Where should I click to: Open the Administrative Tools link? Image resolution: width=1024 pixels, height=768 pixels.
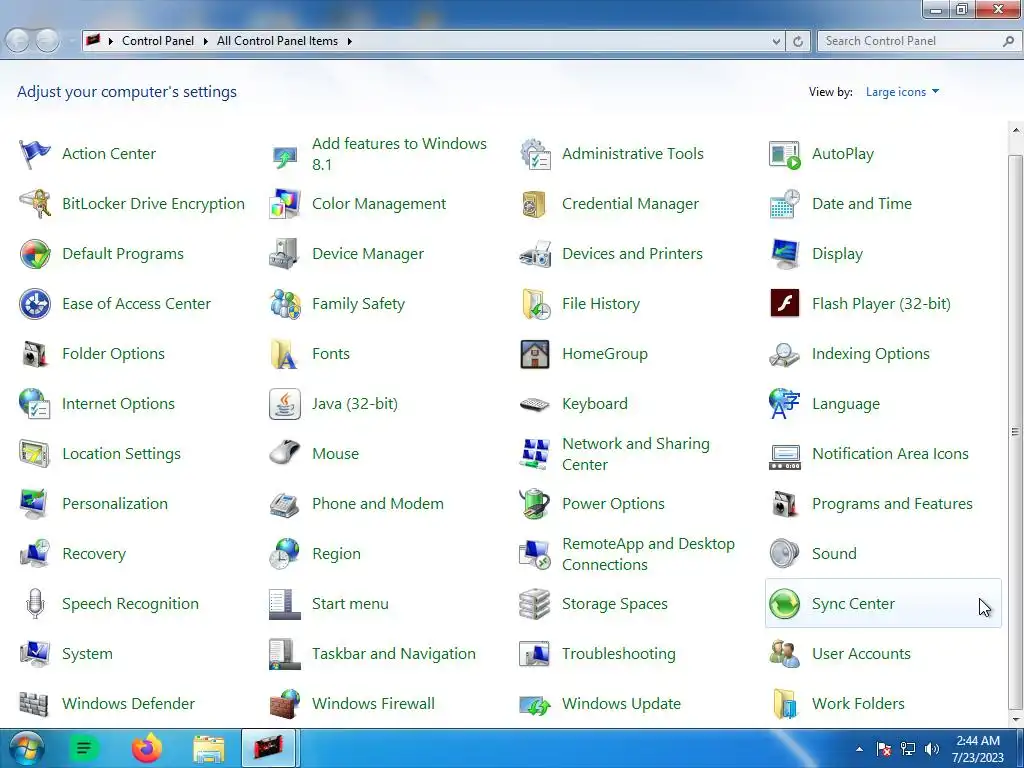[633, 154]
